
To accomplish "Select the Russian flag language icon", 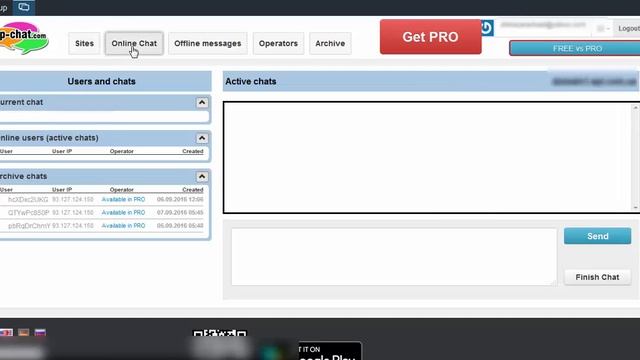I will (x=40, y=332).
